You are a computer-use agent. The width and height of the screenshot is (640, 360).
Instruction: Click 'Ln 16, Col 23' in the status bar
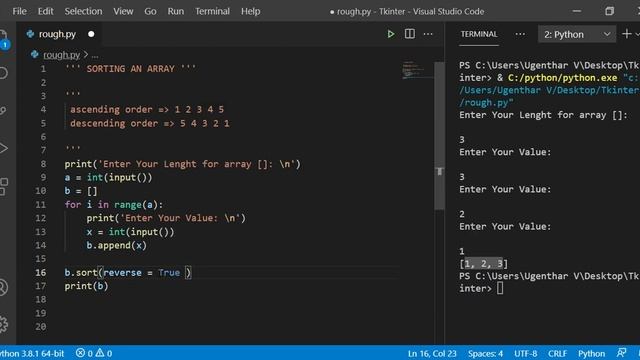point(432,353)
